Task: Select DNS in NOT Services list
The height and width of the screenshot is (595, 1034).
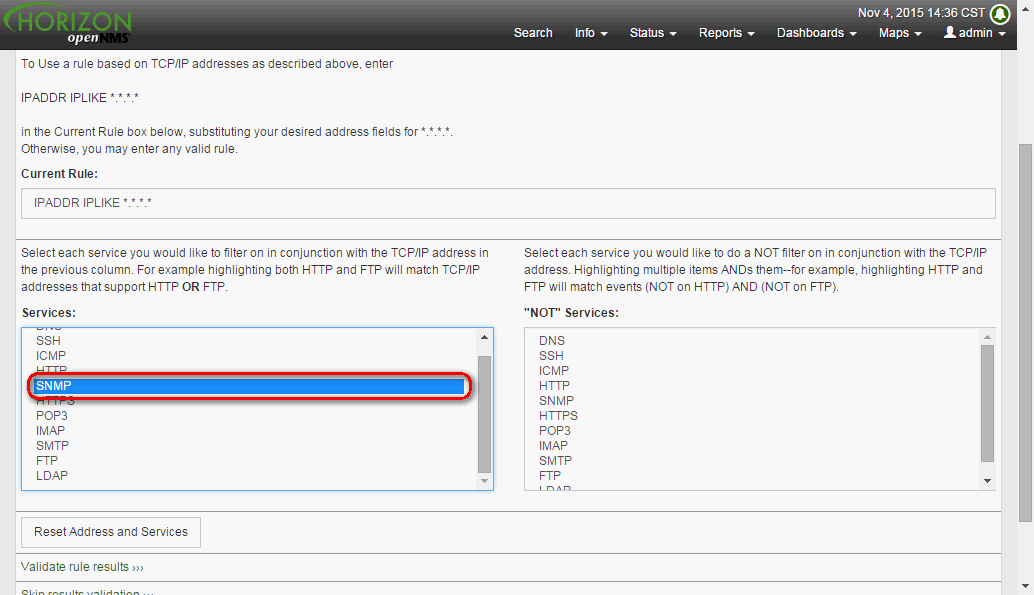Action: [x=551, y=341]
